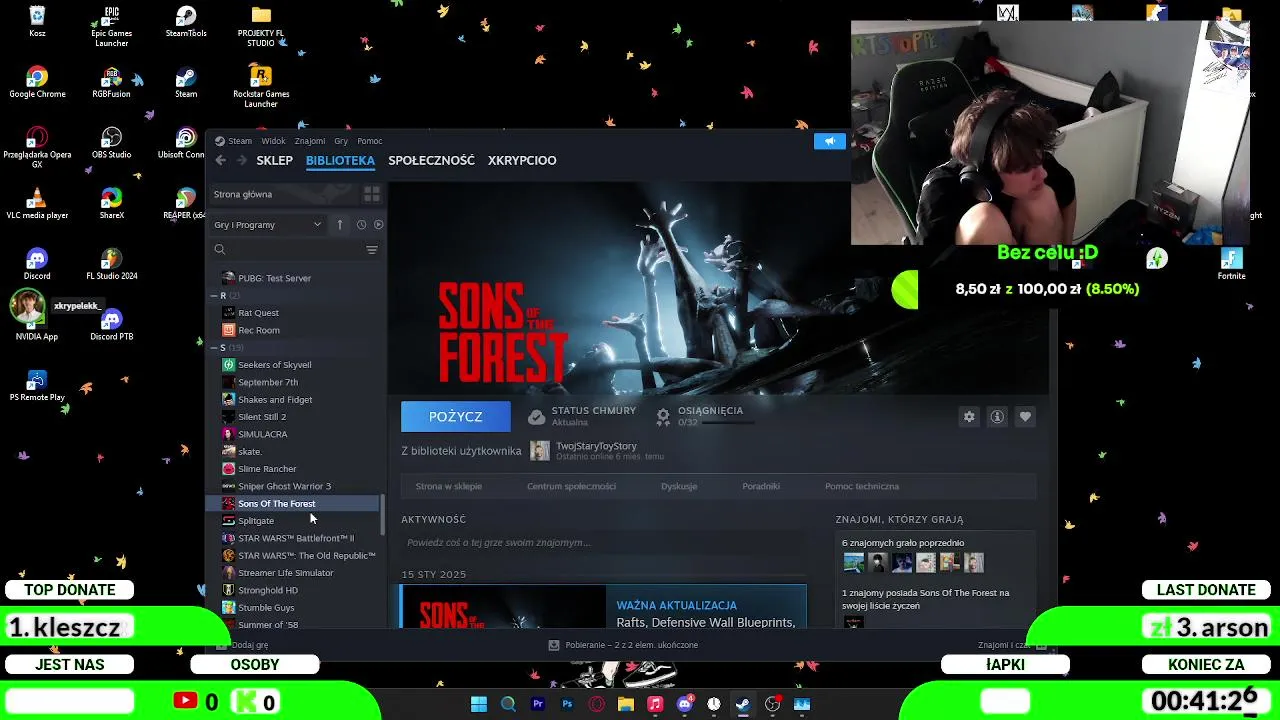Image resolution: width=1280 pixels, height=720 pixels.
Task: Open the Widok menu
Action: (273, 141)
